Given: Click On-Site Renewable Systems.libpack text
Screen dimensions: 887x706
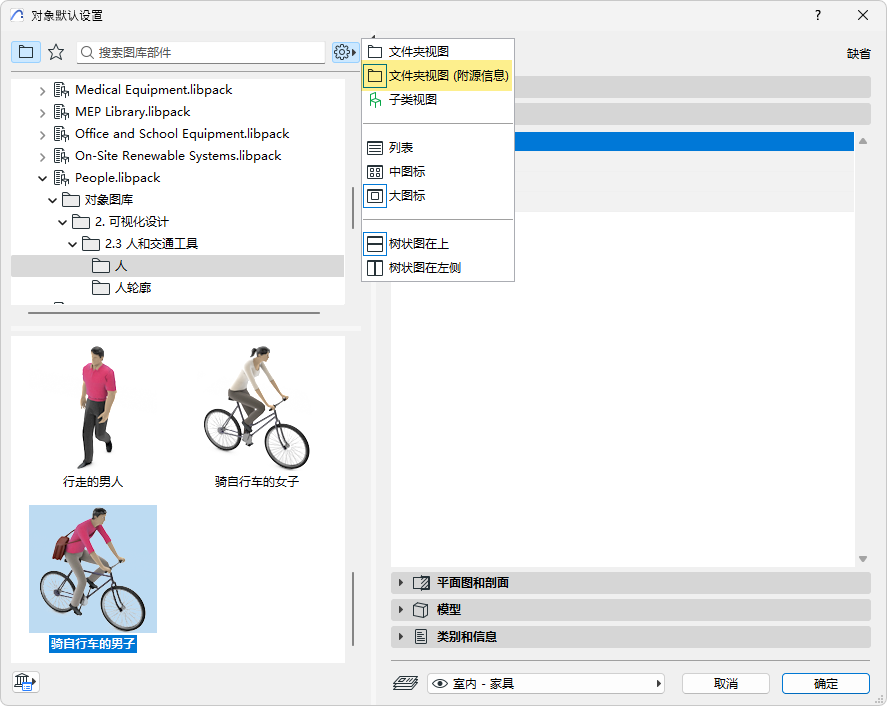Looking at the screenshot, I should point(178,156).
